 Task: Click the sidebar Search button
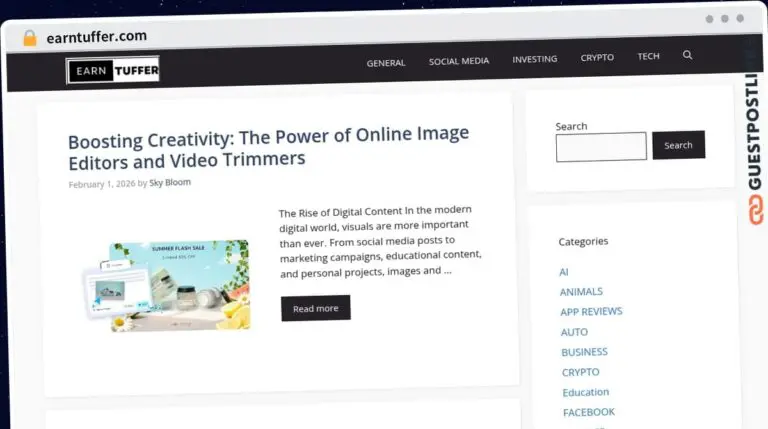[678, 145]
